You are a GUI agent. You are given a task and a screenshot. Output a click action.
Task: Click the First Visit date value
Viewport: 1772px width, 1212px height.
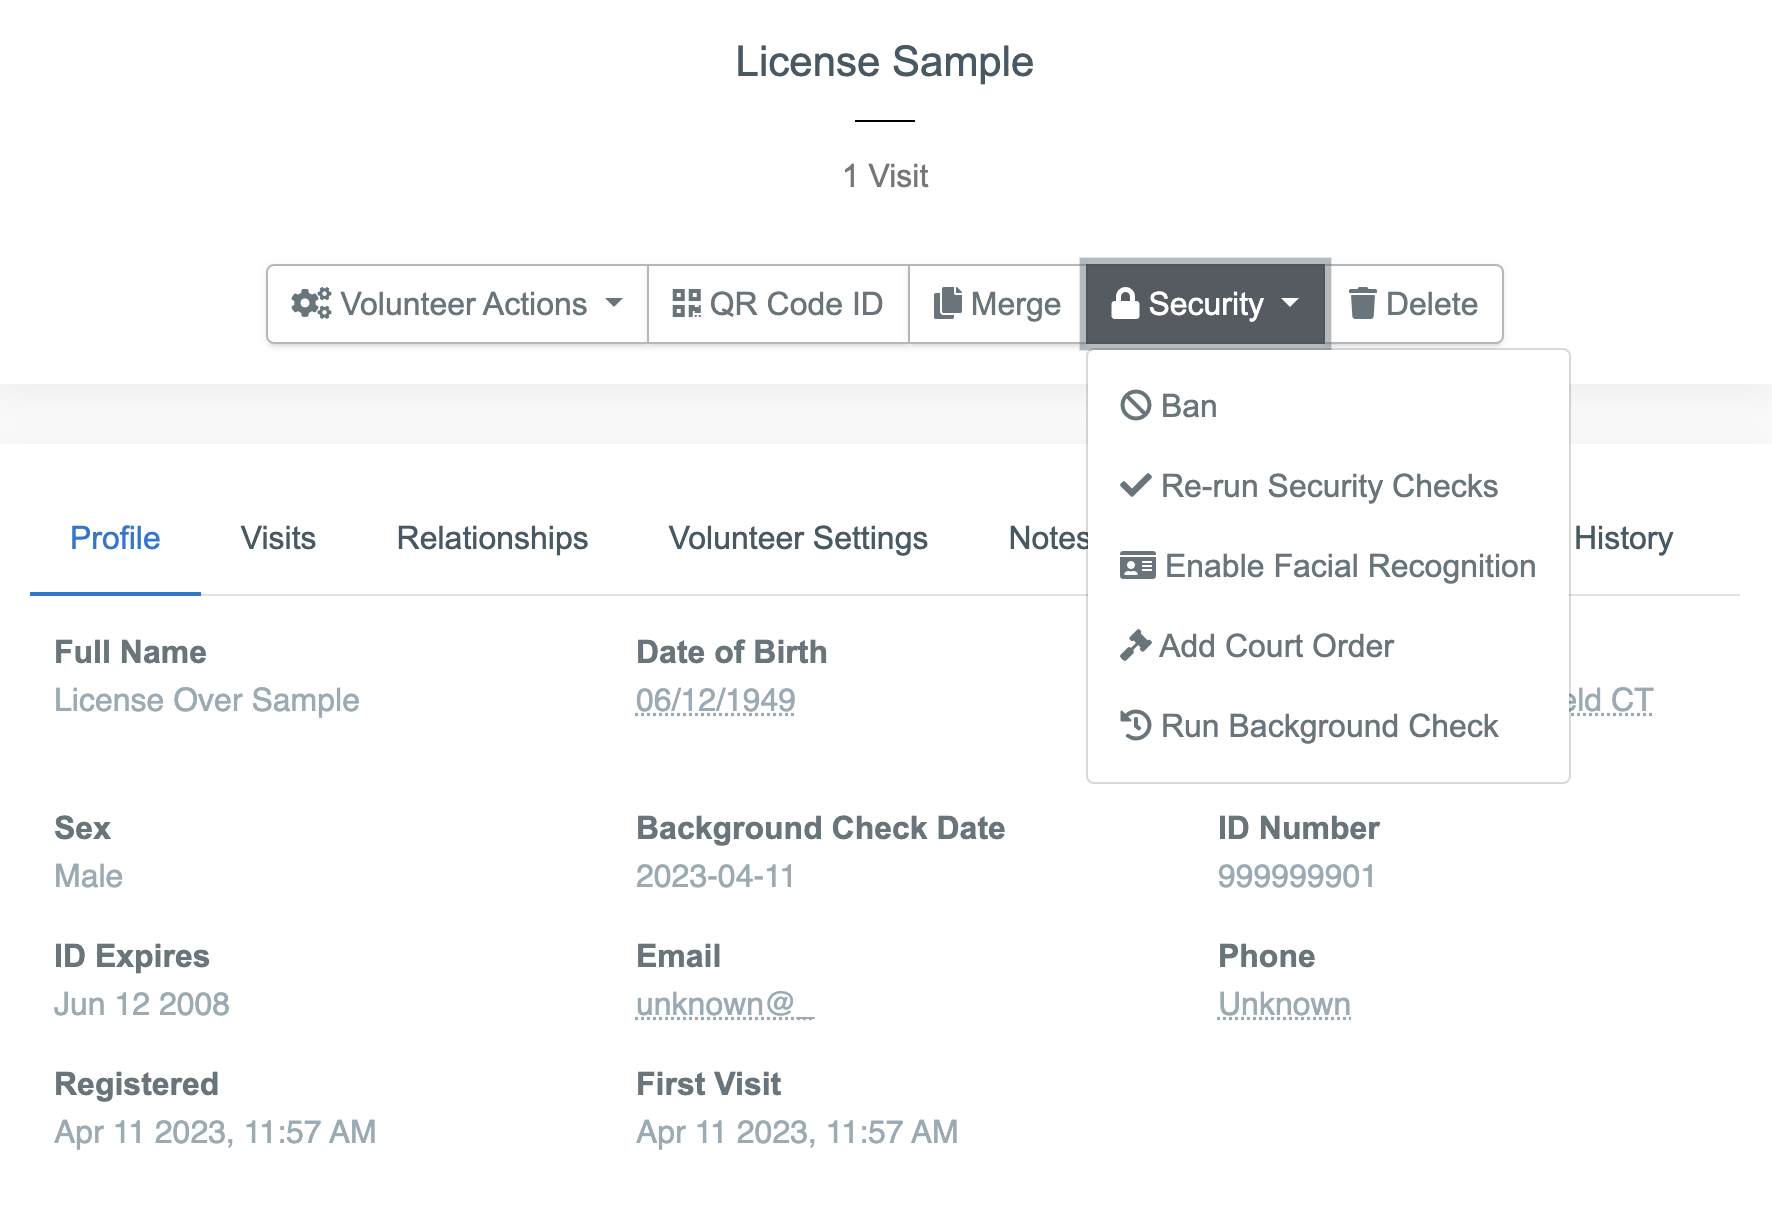point(797,1132)
